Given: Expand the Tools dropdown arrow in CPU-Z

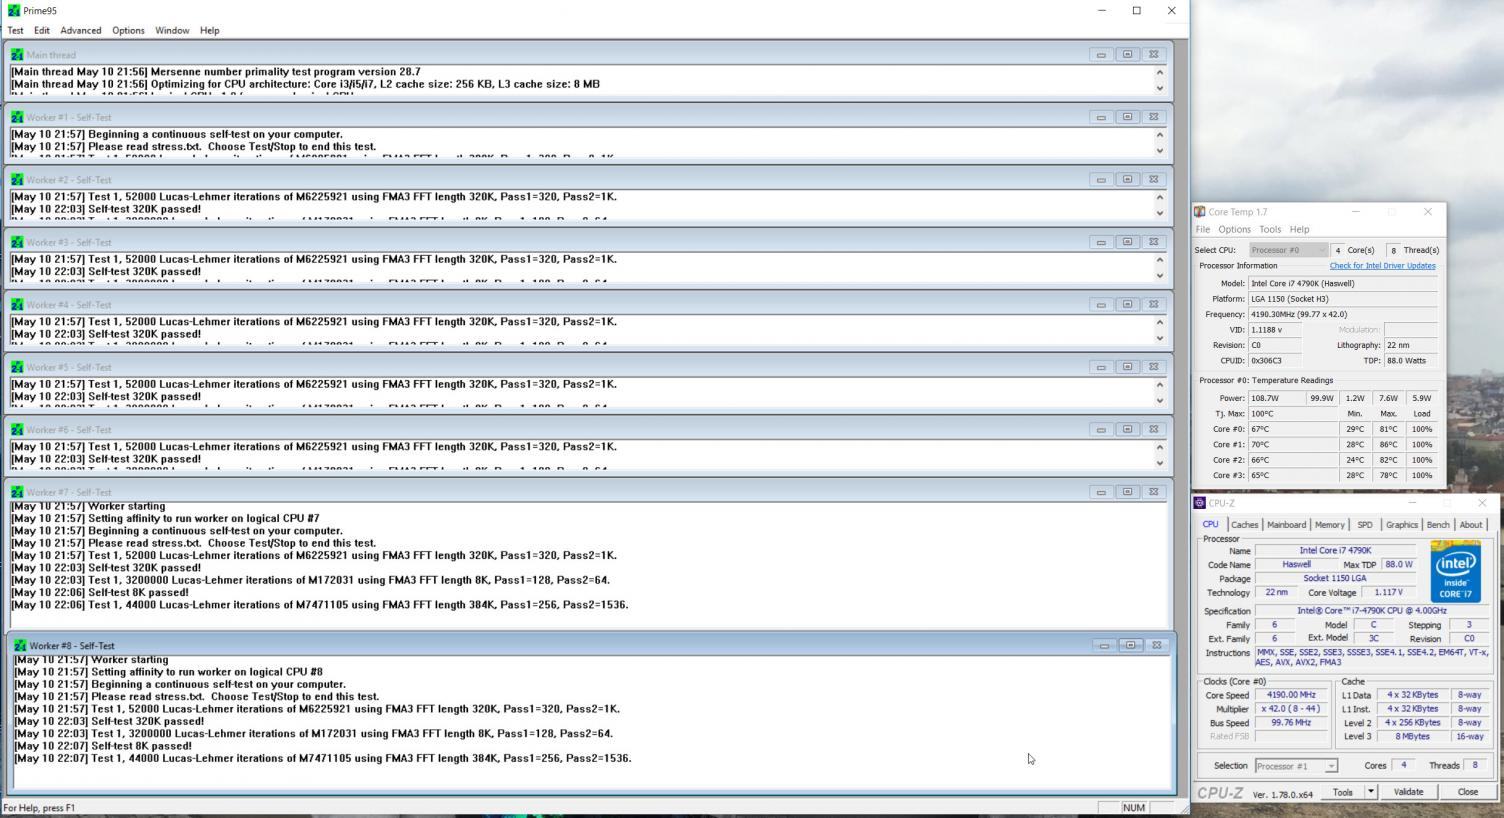Looking at the screenshot, I should (x=1371, y=792).
